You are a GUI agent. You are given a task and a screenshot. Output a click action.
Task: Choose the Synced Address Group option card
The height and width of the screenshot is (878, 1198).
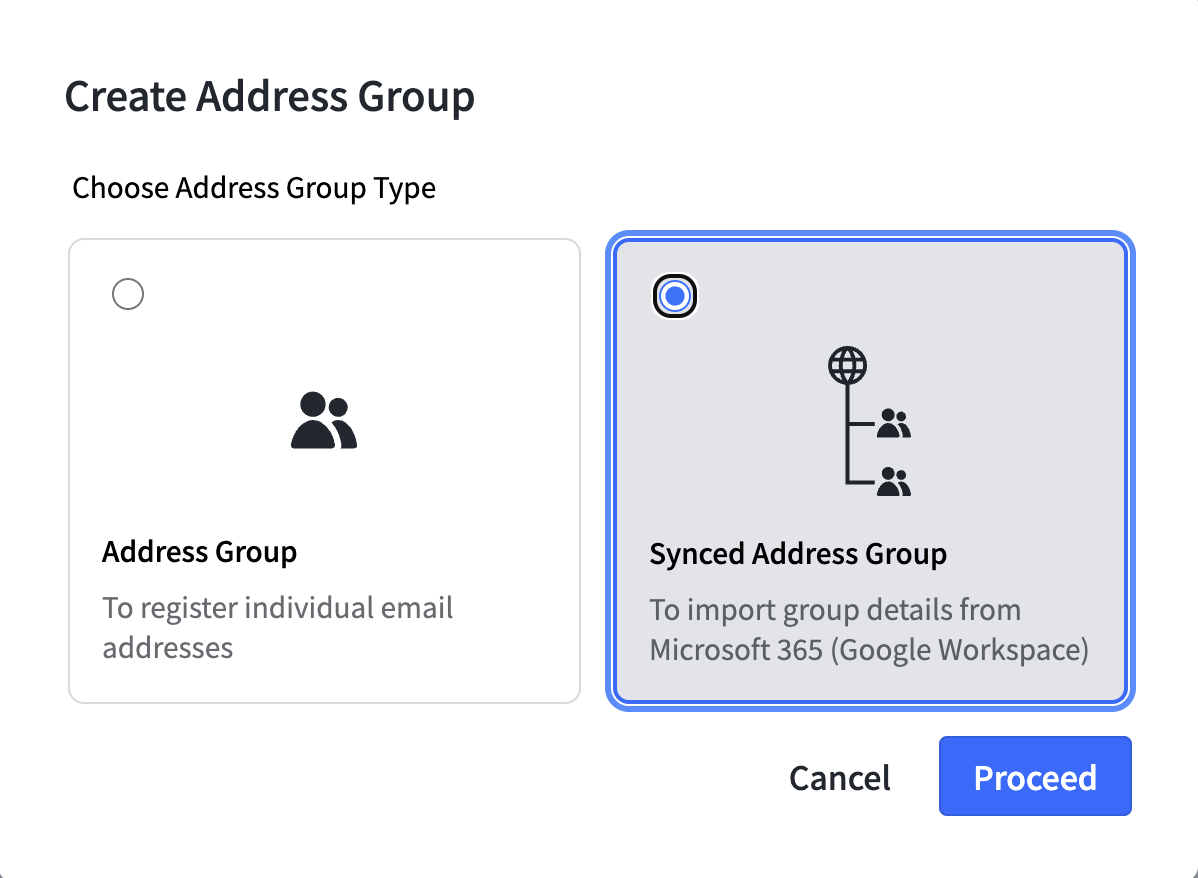tap(870, 470)
